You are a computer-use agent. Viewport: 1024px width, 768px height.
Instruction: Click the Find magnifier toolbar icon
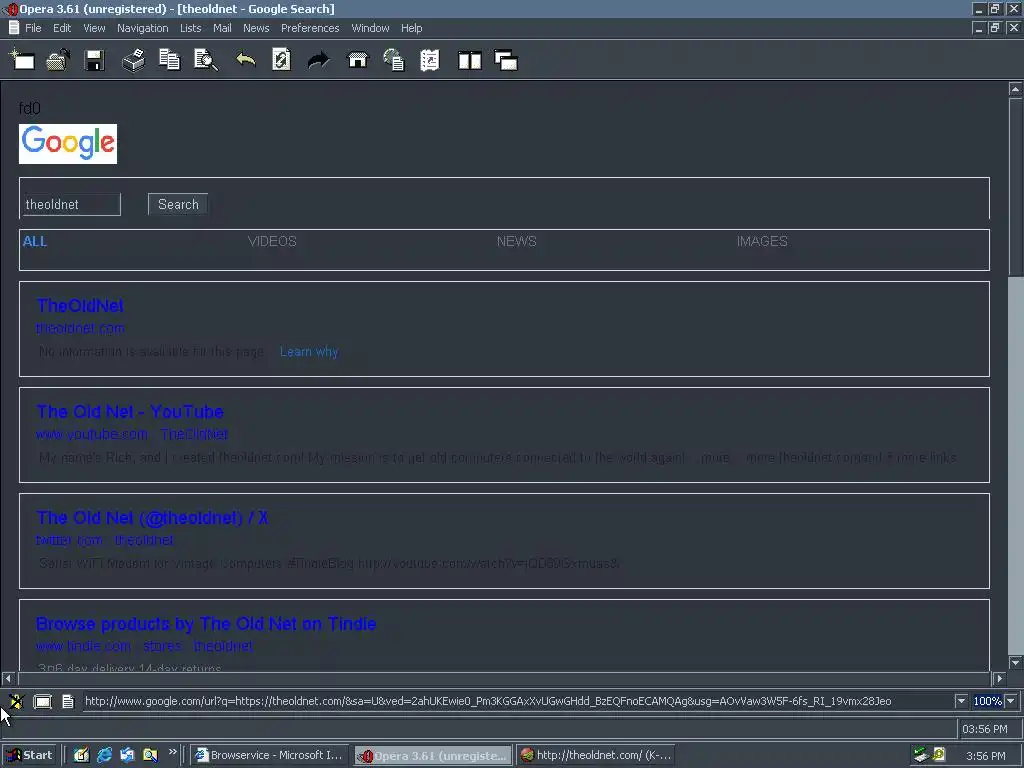[206, 60]
